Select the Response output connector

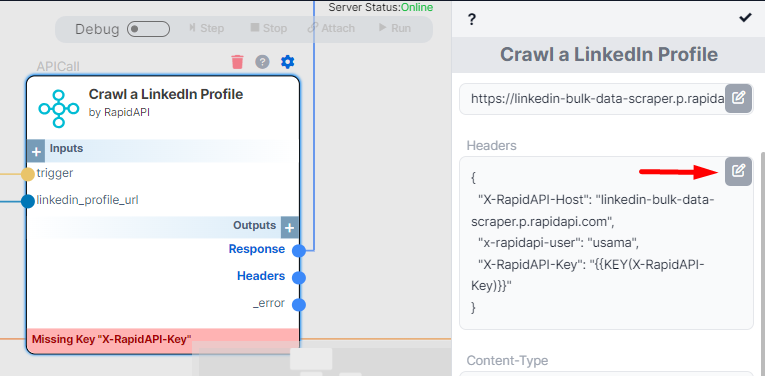(x=299, y=251)
